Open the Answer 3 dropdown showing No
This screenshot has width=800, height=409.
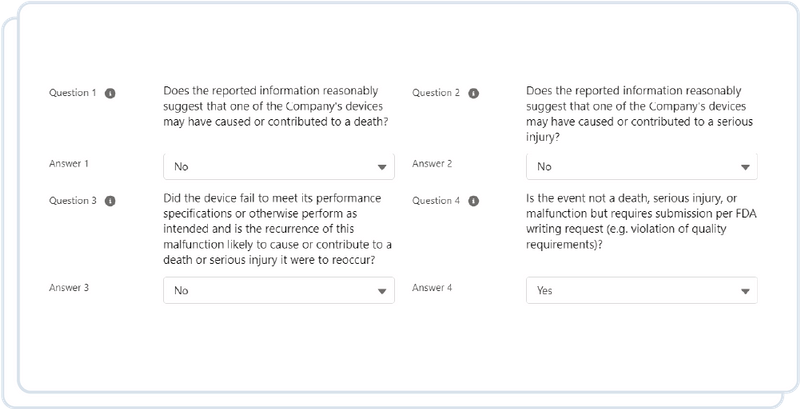point(278,291)
